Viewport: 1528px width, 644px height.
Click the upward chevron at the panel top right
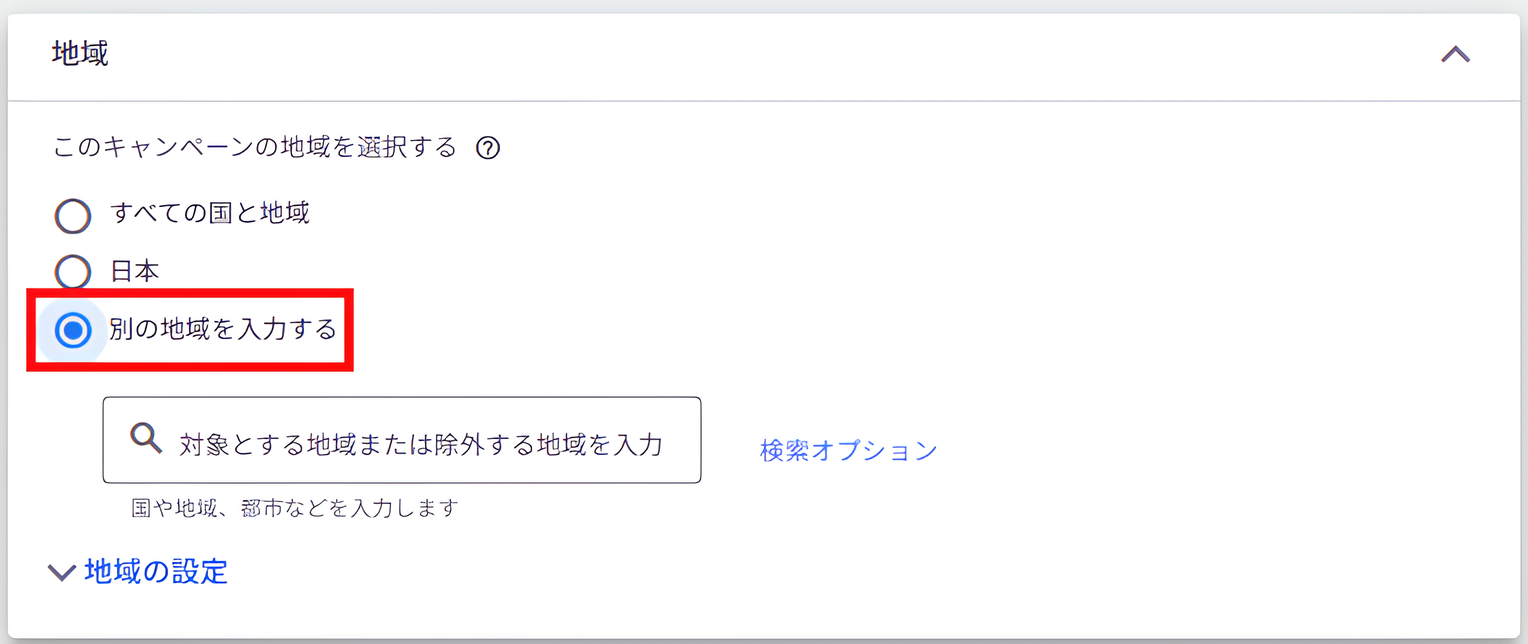(1455, 55)
